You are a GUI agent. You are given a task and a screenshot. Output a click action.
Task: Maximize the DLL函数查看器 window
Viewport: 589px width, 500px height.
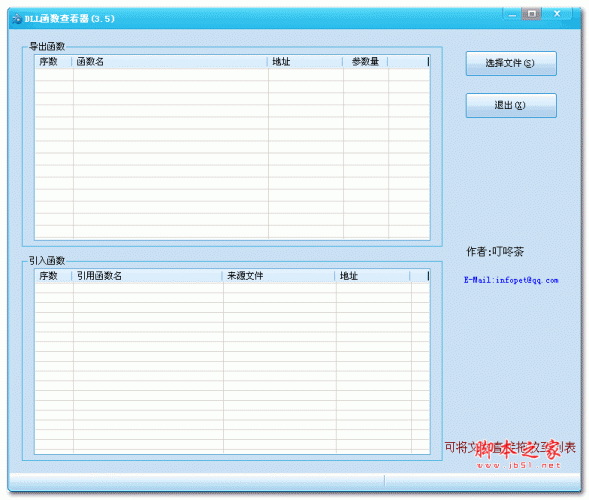[x=532, y=14]
